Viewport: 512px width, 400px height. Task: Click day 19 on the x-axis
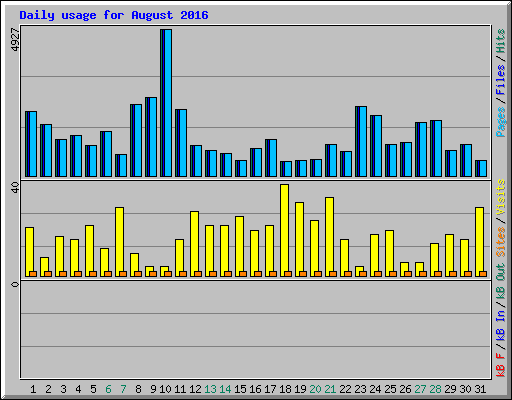[x=300, y=389]
